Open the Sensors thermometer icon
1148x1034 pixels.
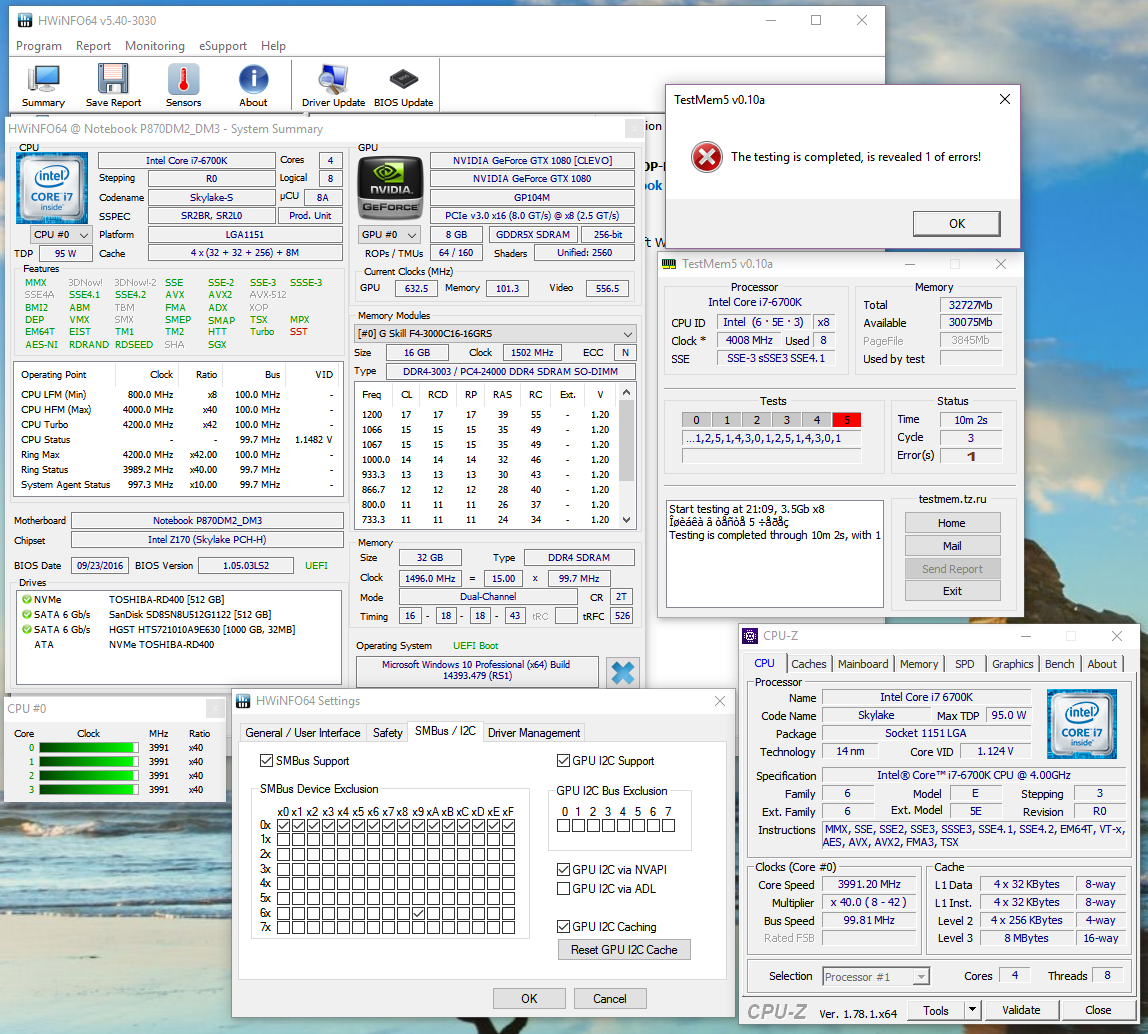tap(183, 86)
